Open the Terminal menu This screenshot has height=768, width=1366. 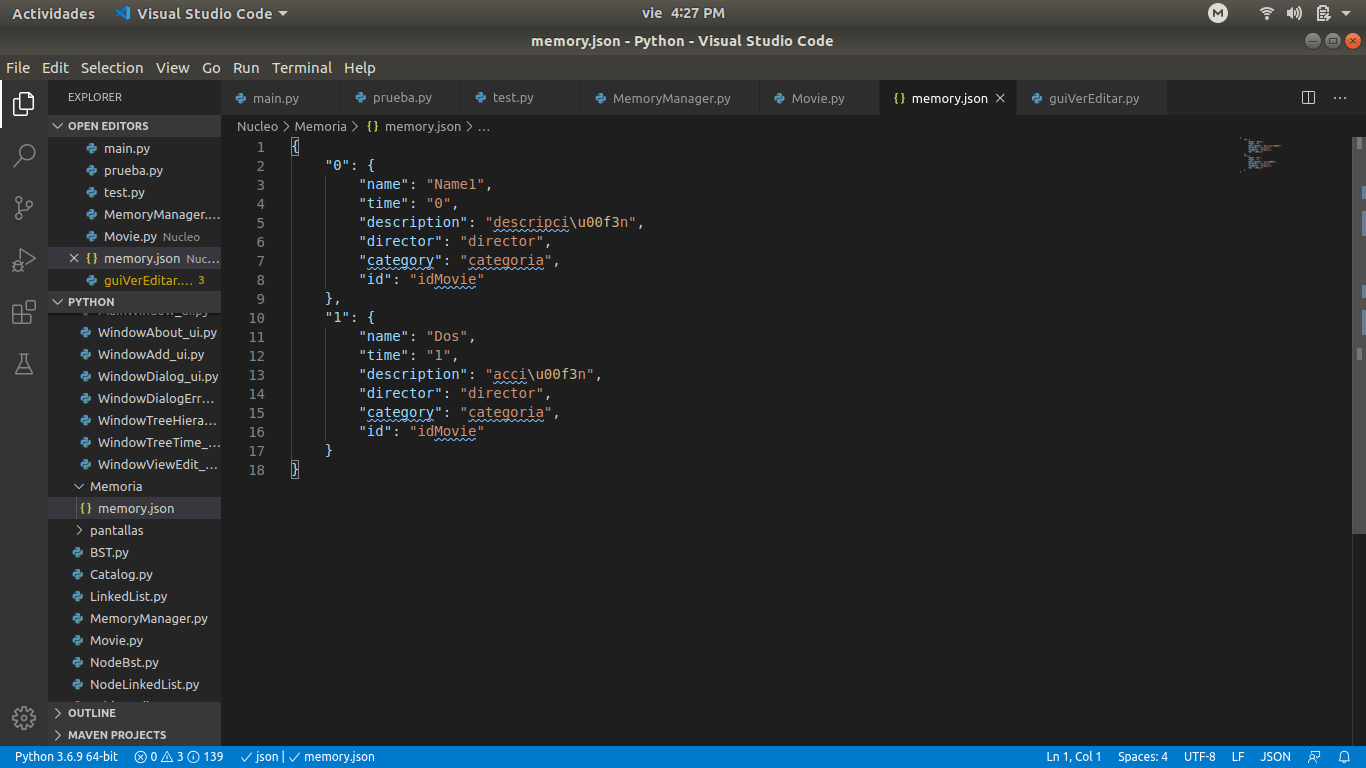pos(301,67)
